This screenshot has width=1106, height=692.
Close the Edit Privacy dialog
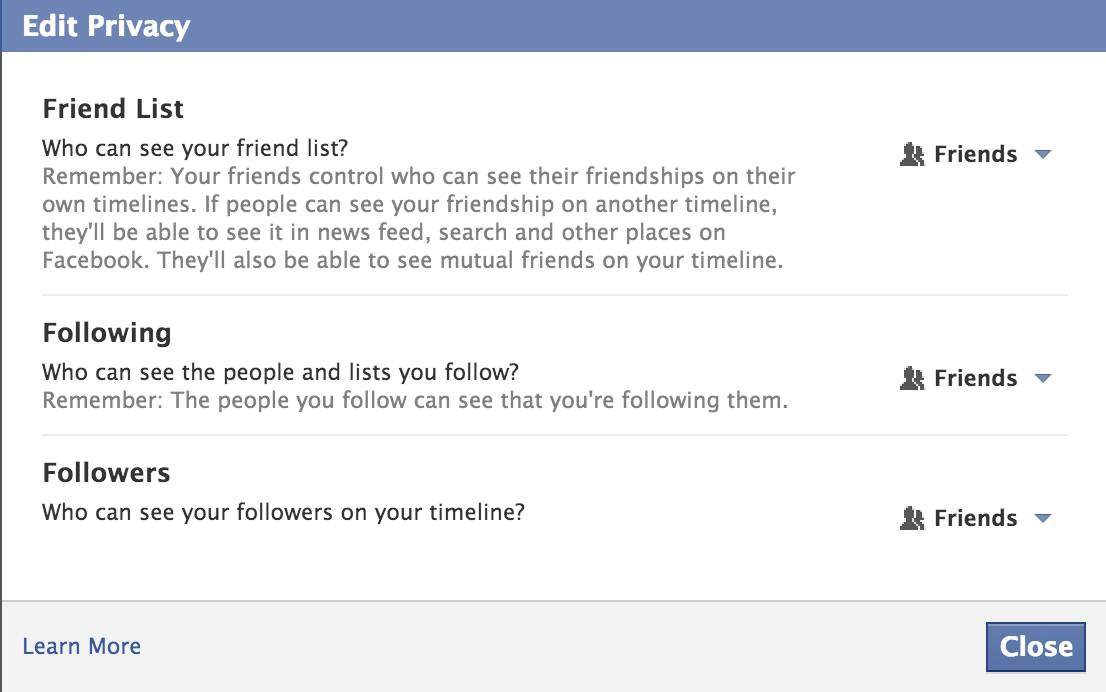coord(1035,646)
